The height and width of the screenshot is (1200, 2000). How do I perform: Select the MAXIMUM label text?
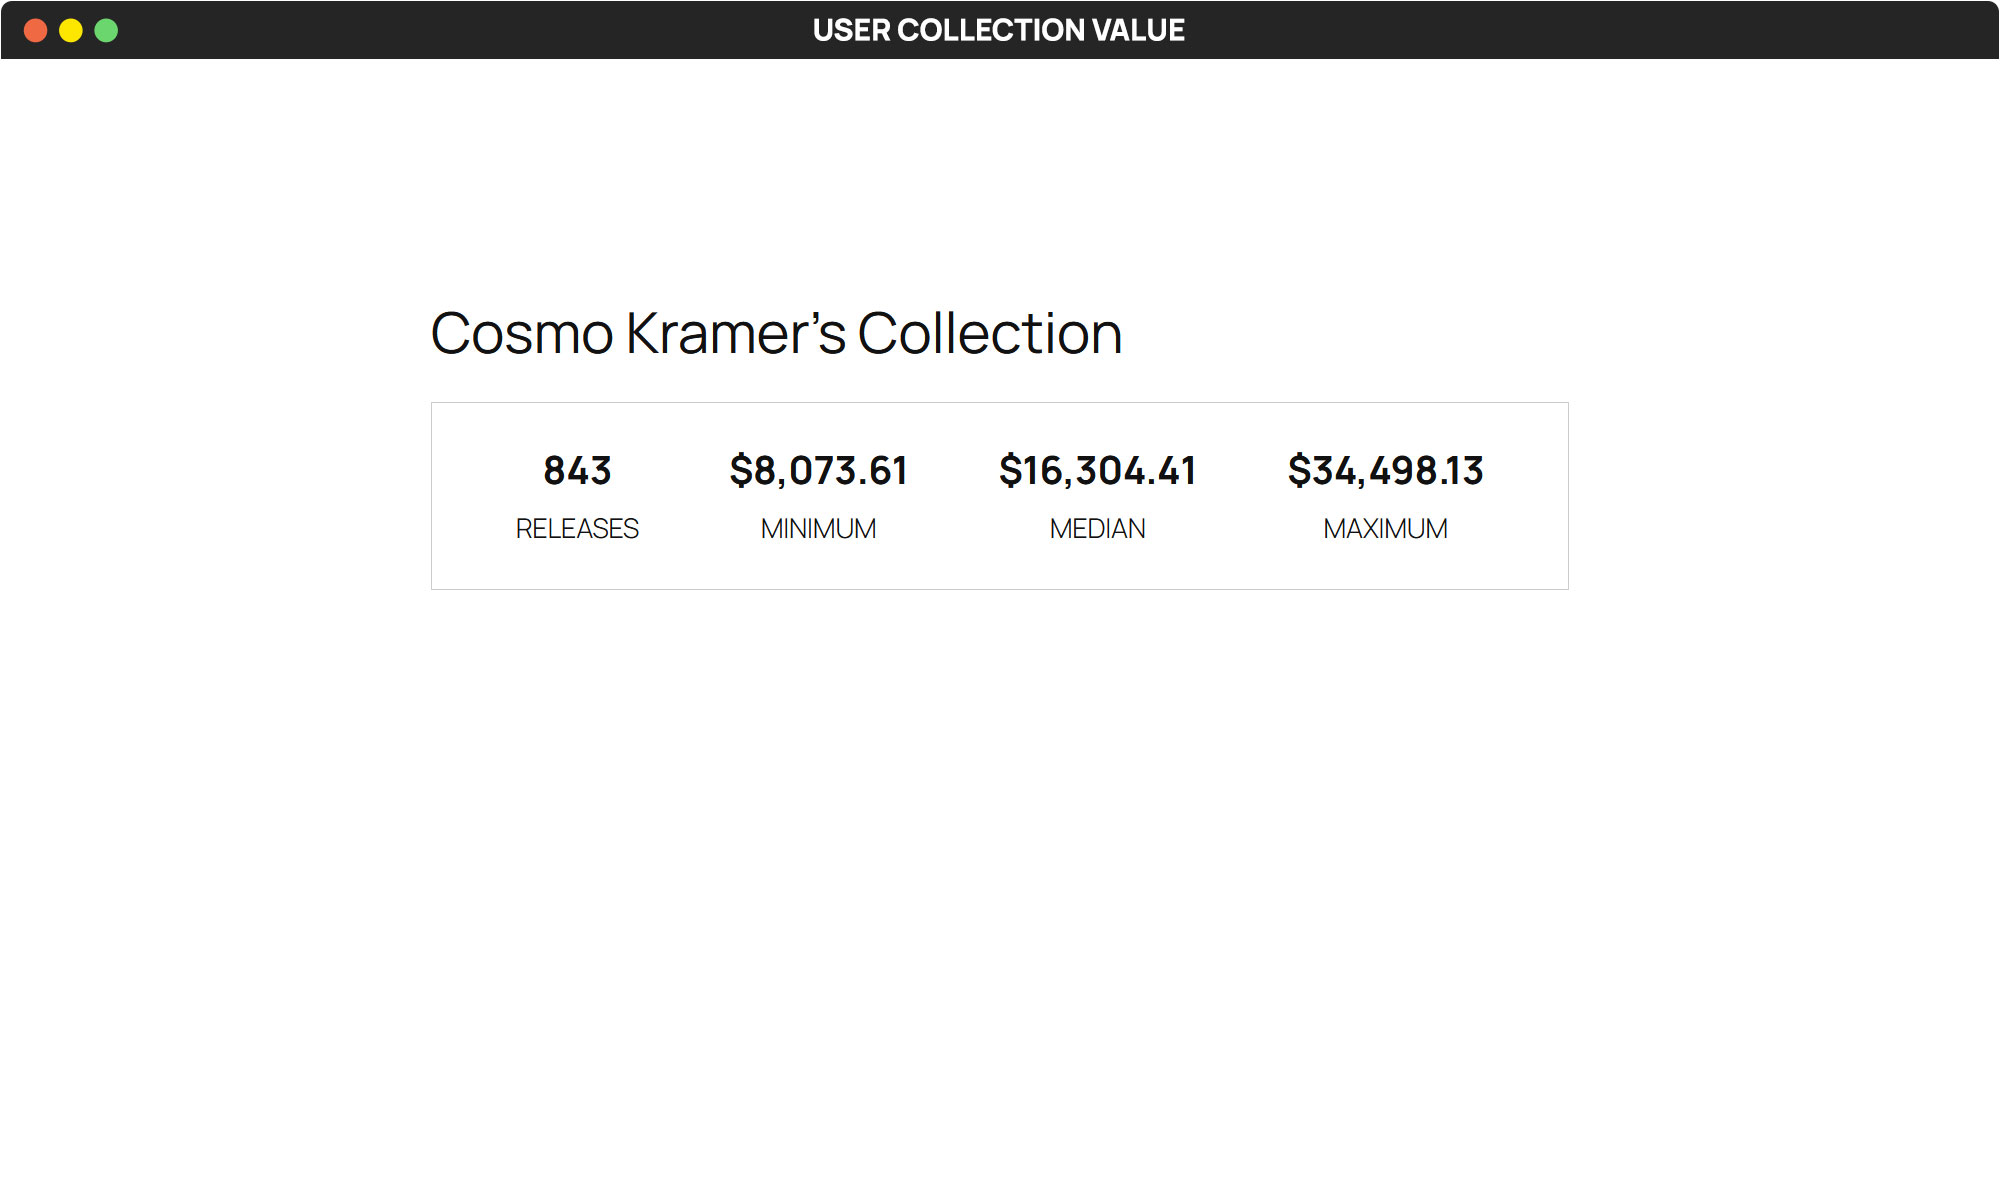1386,528
